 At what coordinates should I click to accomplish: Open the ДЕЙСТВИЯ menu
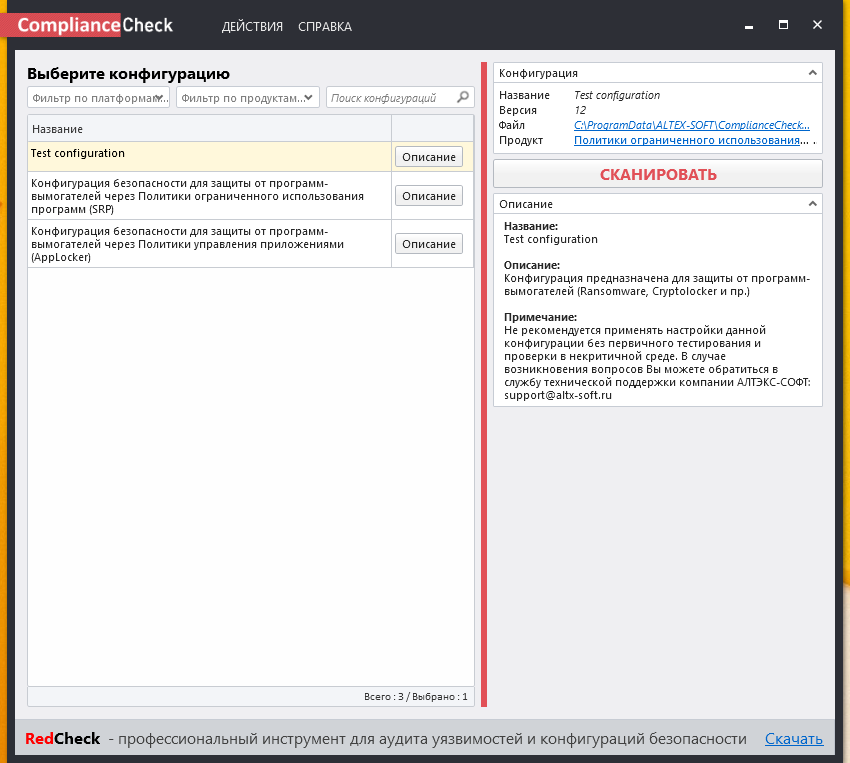(x=252, y=27)
